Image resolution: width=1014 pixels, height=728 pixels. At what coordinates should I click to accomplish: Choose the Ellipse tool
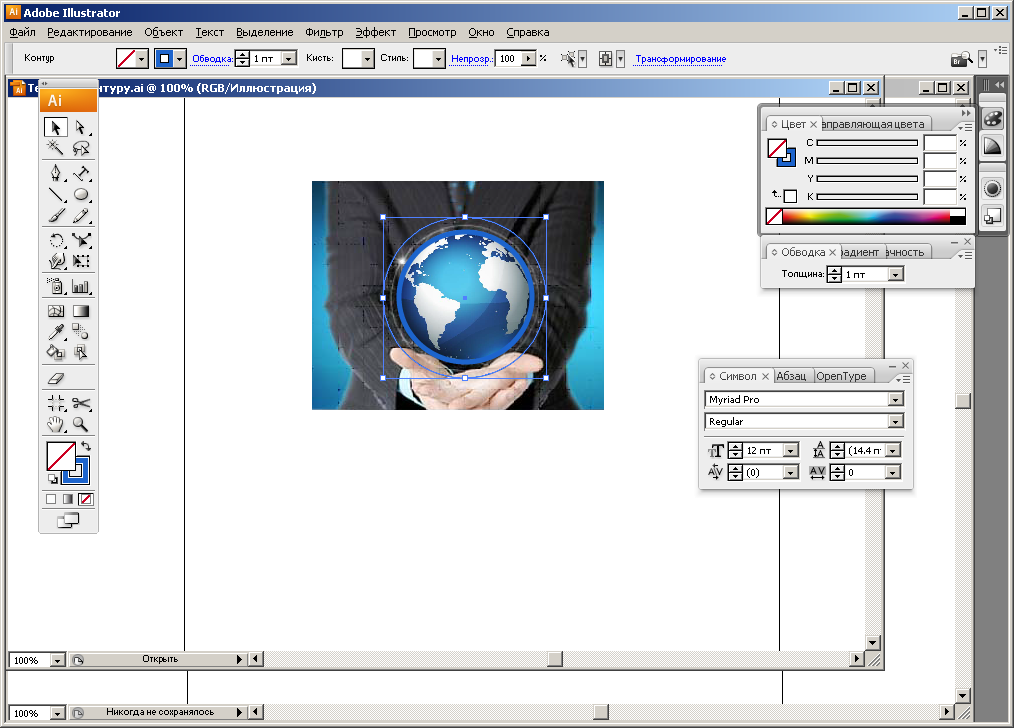pyautogui.click(x=81, y=194)
